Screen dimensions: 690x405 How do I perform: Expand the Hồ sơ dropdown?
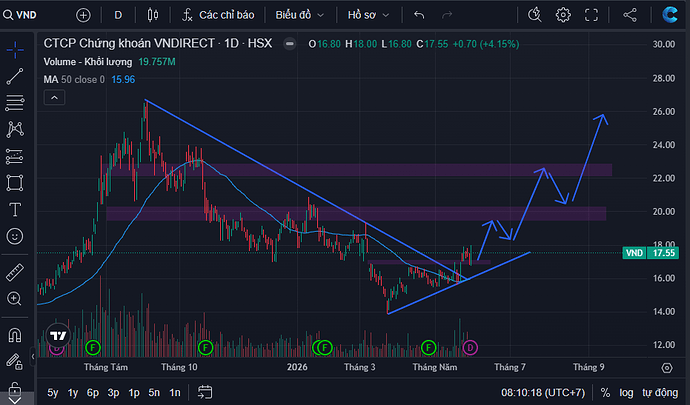(x=368, y=15)
